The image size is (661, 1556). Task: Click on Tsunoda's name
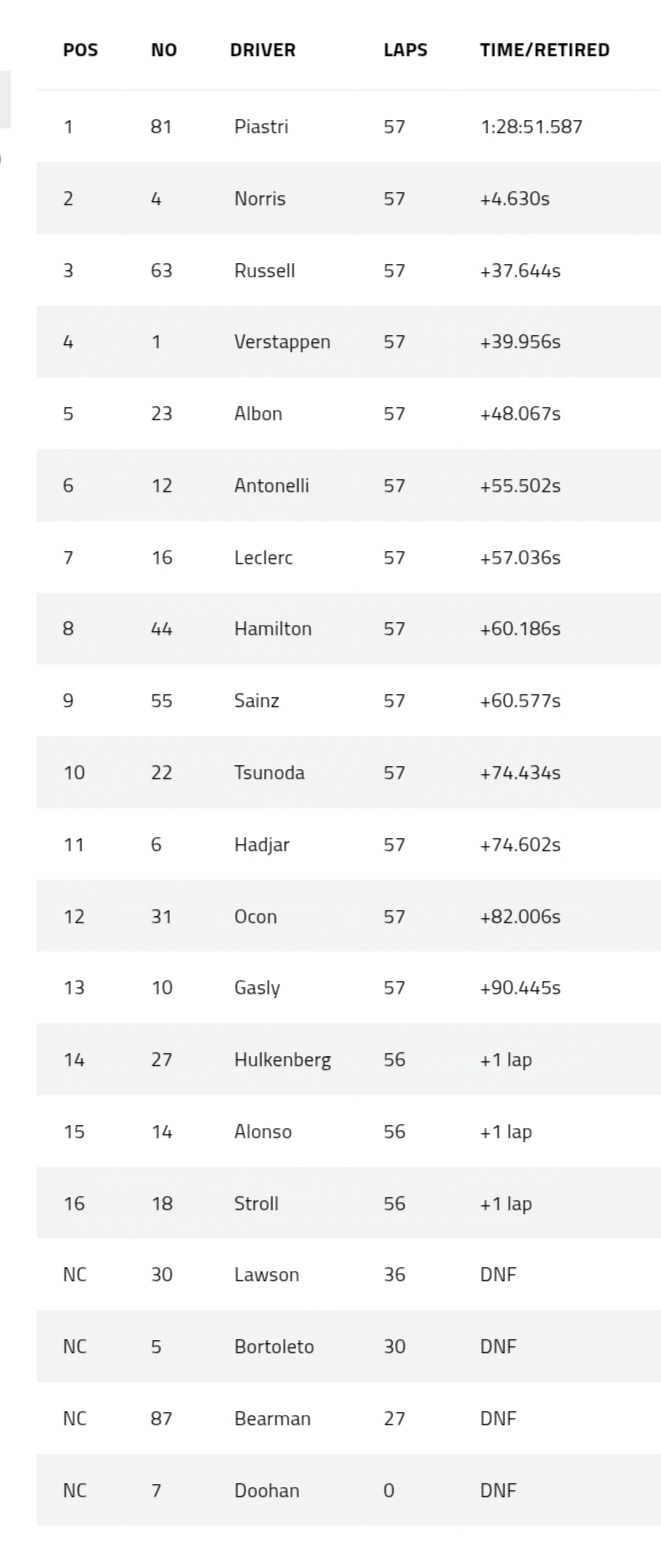tap(269, 773)
